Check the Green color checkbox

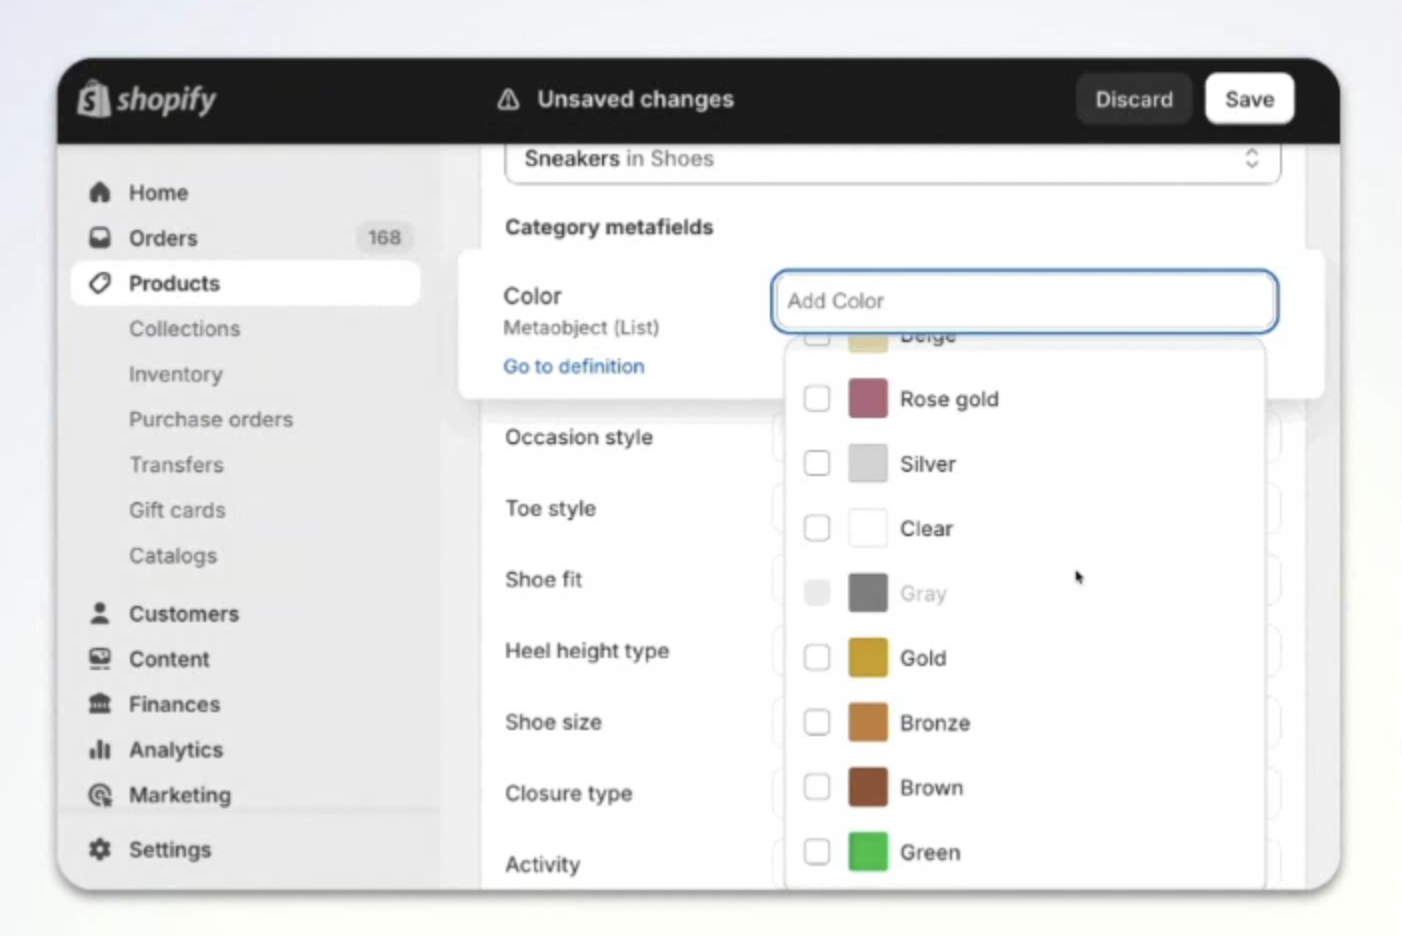(x=817, y=852)
